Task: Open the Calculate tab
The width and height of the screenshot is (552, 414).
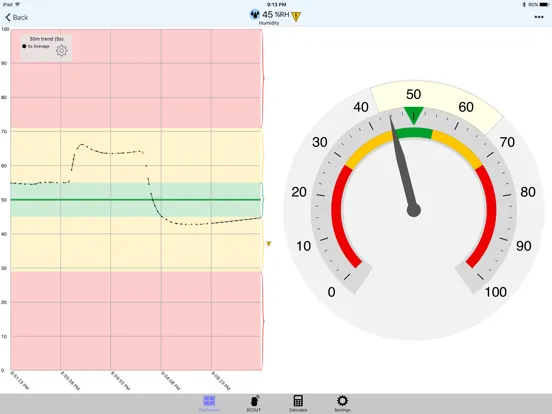Action: click(298, 403)
